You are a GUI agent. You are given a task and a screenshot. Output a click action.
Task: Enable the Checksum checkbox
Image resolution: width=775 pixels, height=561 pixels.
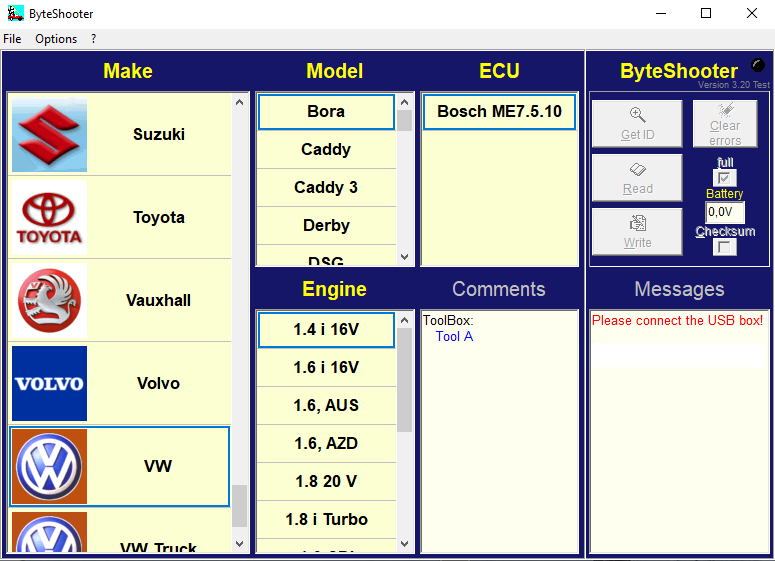725,247
